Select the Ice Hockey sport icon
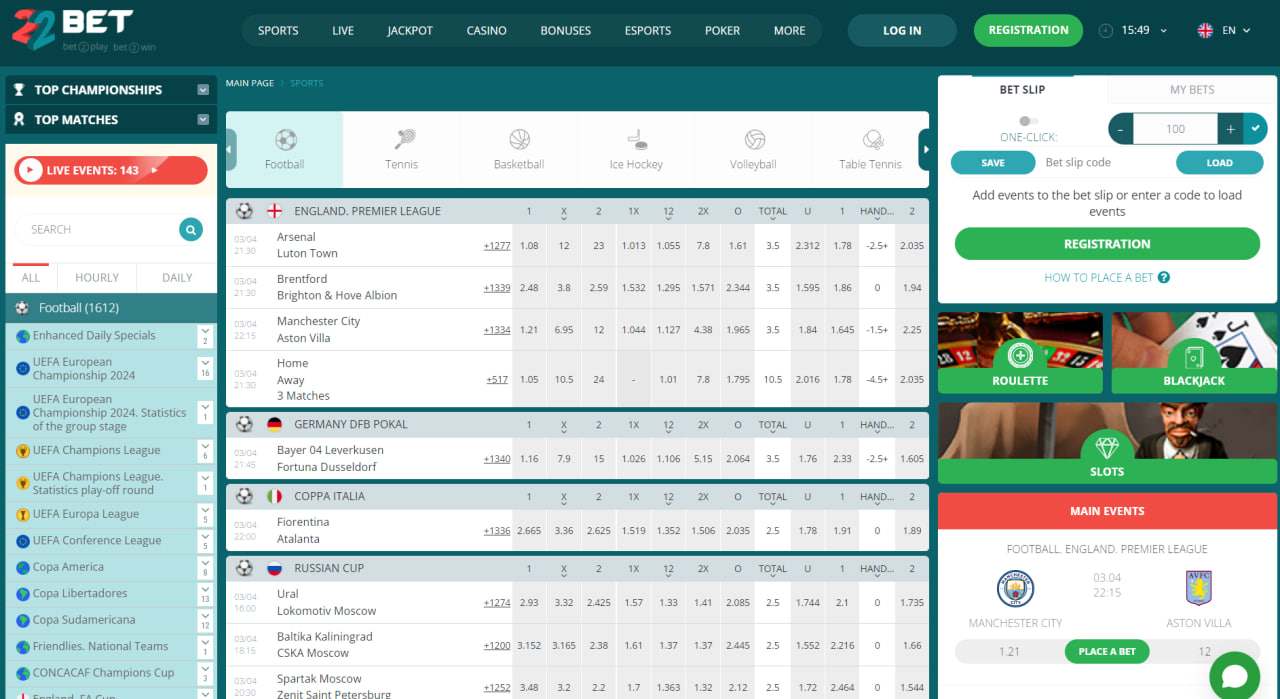The image size is (1280, 699). click(x=637, y=139)
